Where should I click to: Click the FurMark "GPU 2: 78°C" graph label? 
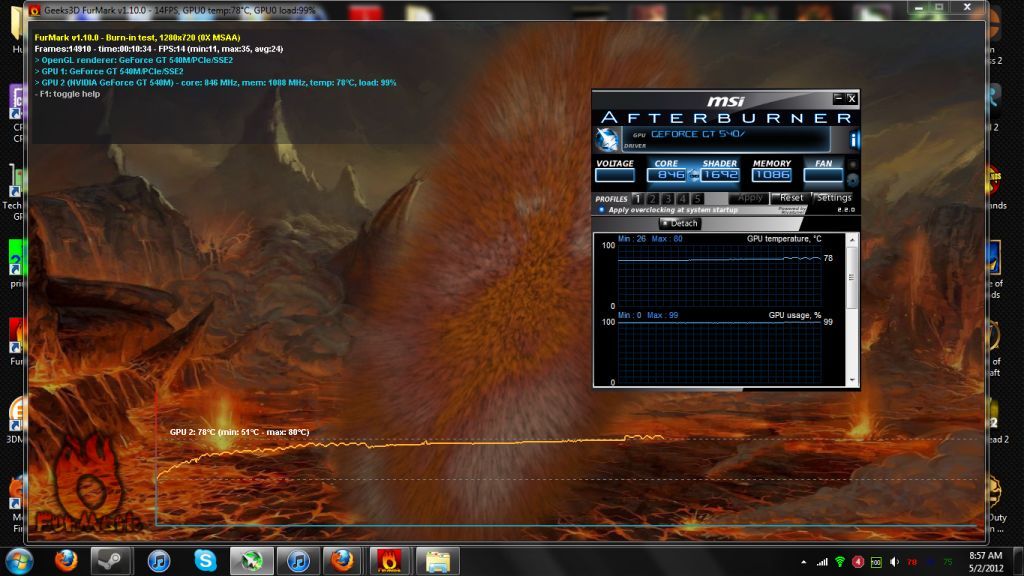point(240,432)
